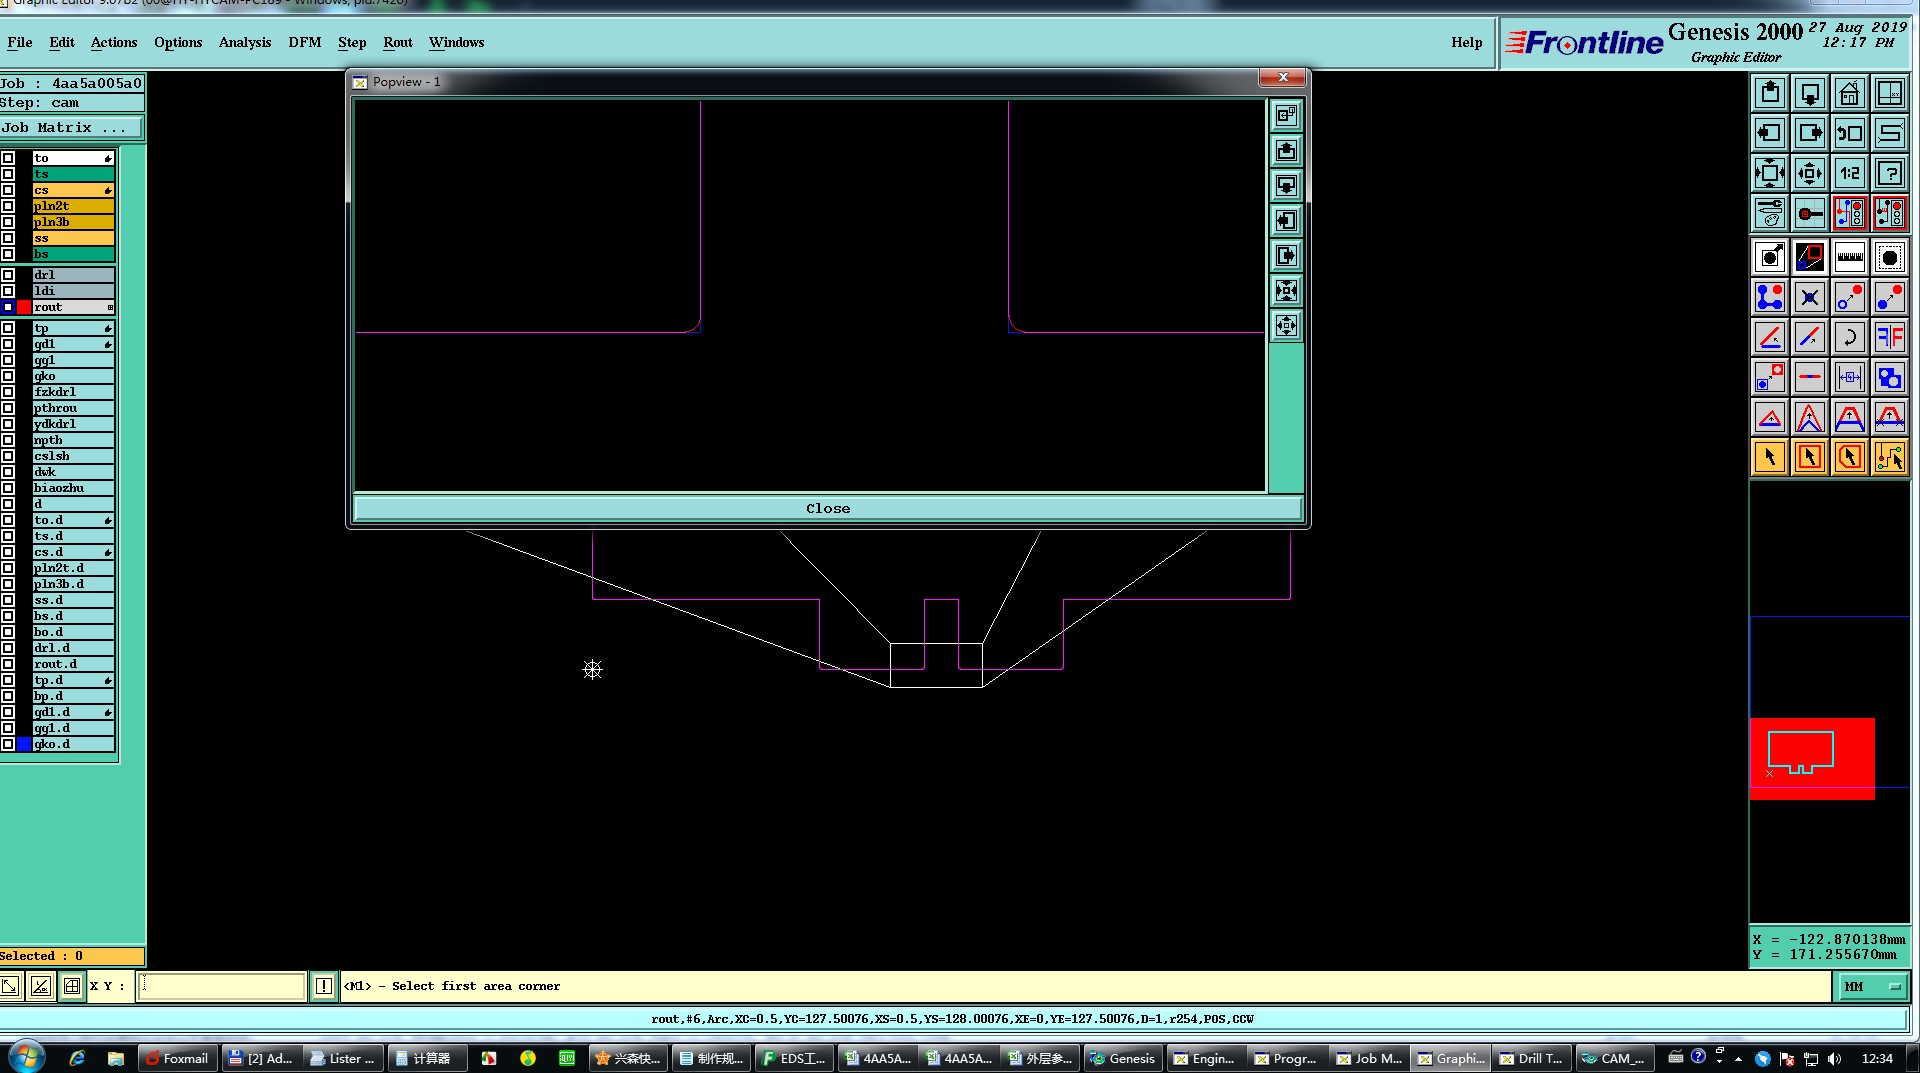This screenshot has height=1073, width=1920.
Task: Select the arrow pointer select tool
Action: [x=1770, y=457]
